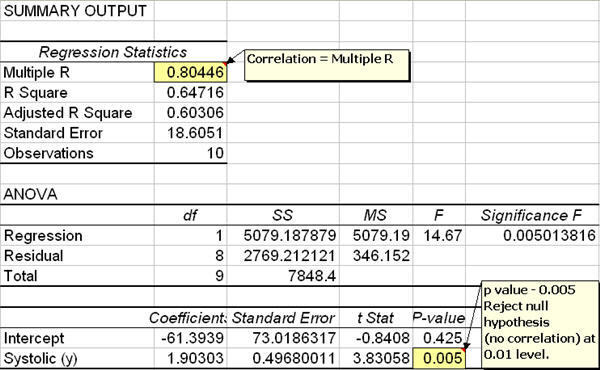This screenshot has width=600, height=370.
Task: Click the df column header
Action: 191,215
